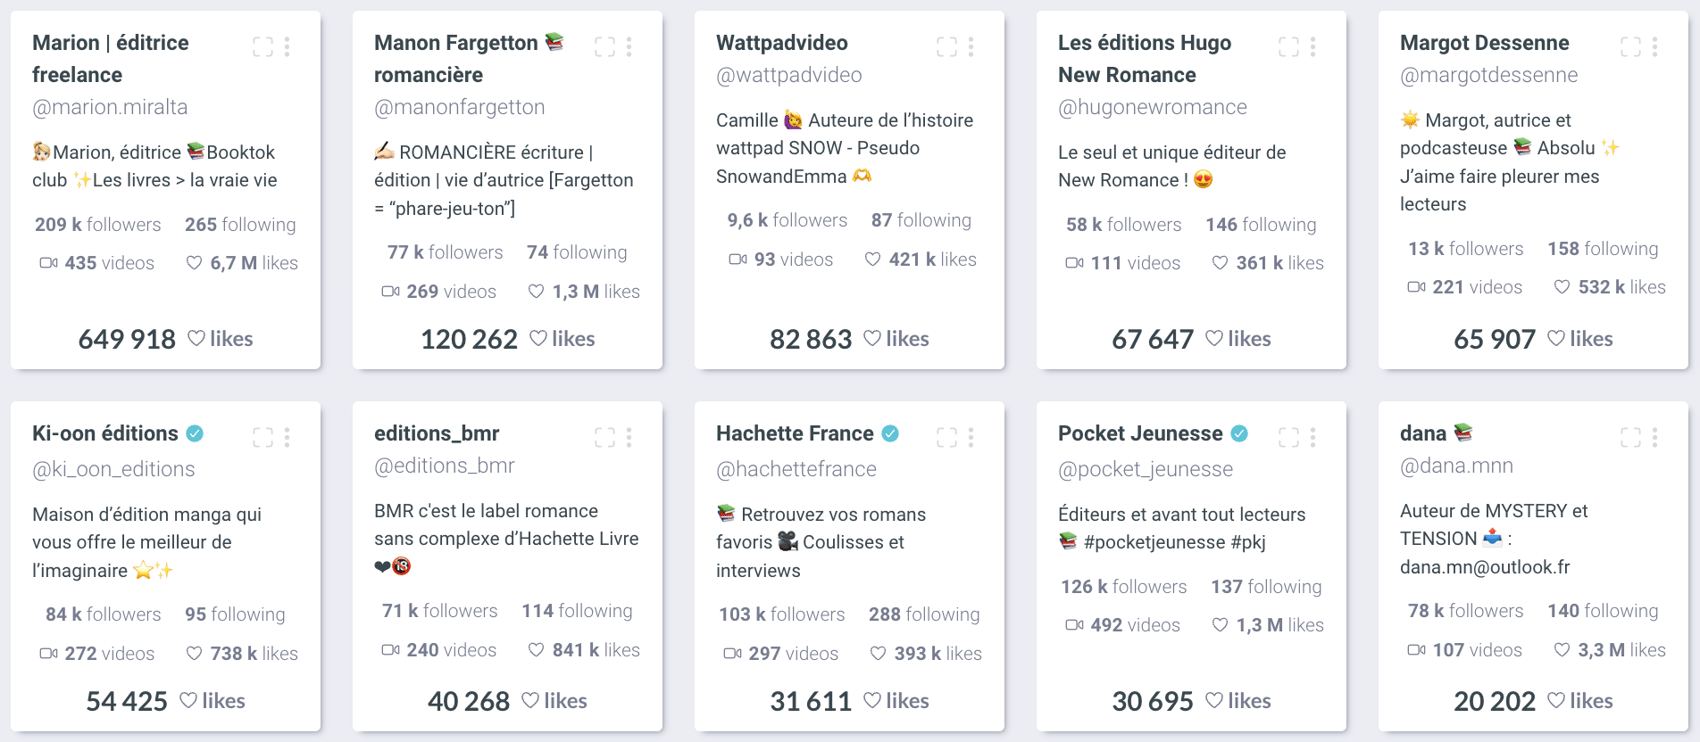Click the heart icon next to Hugo New Romance likes
Image resolution: width=1700 pixels, height=742 pixels.
pos(1219,262)
